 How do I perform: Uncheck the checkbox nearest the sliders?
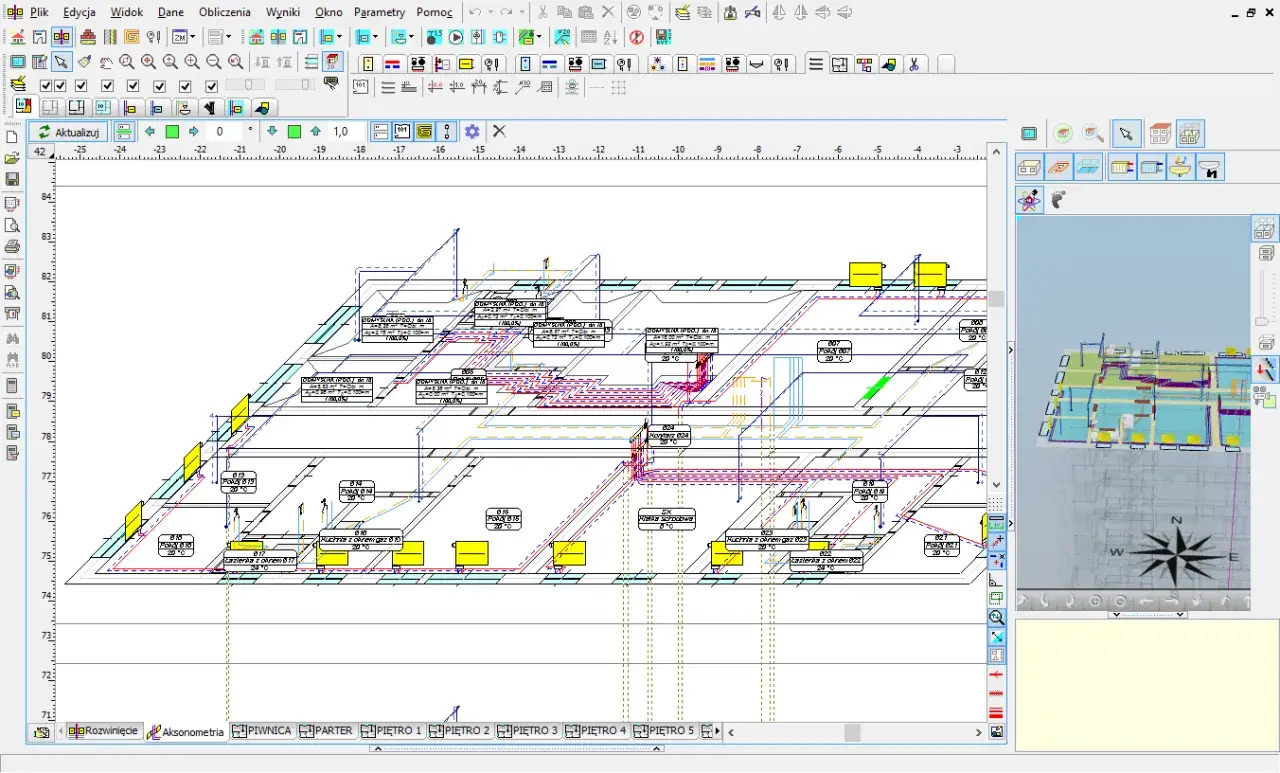pos(211,86)
